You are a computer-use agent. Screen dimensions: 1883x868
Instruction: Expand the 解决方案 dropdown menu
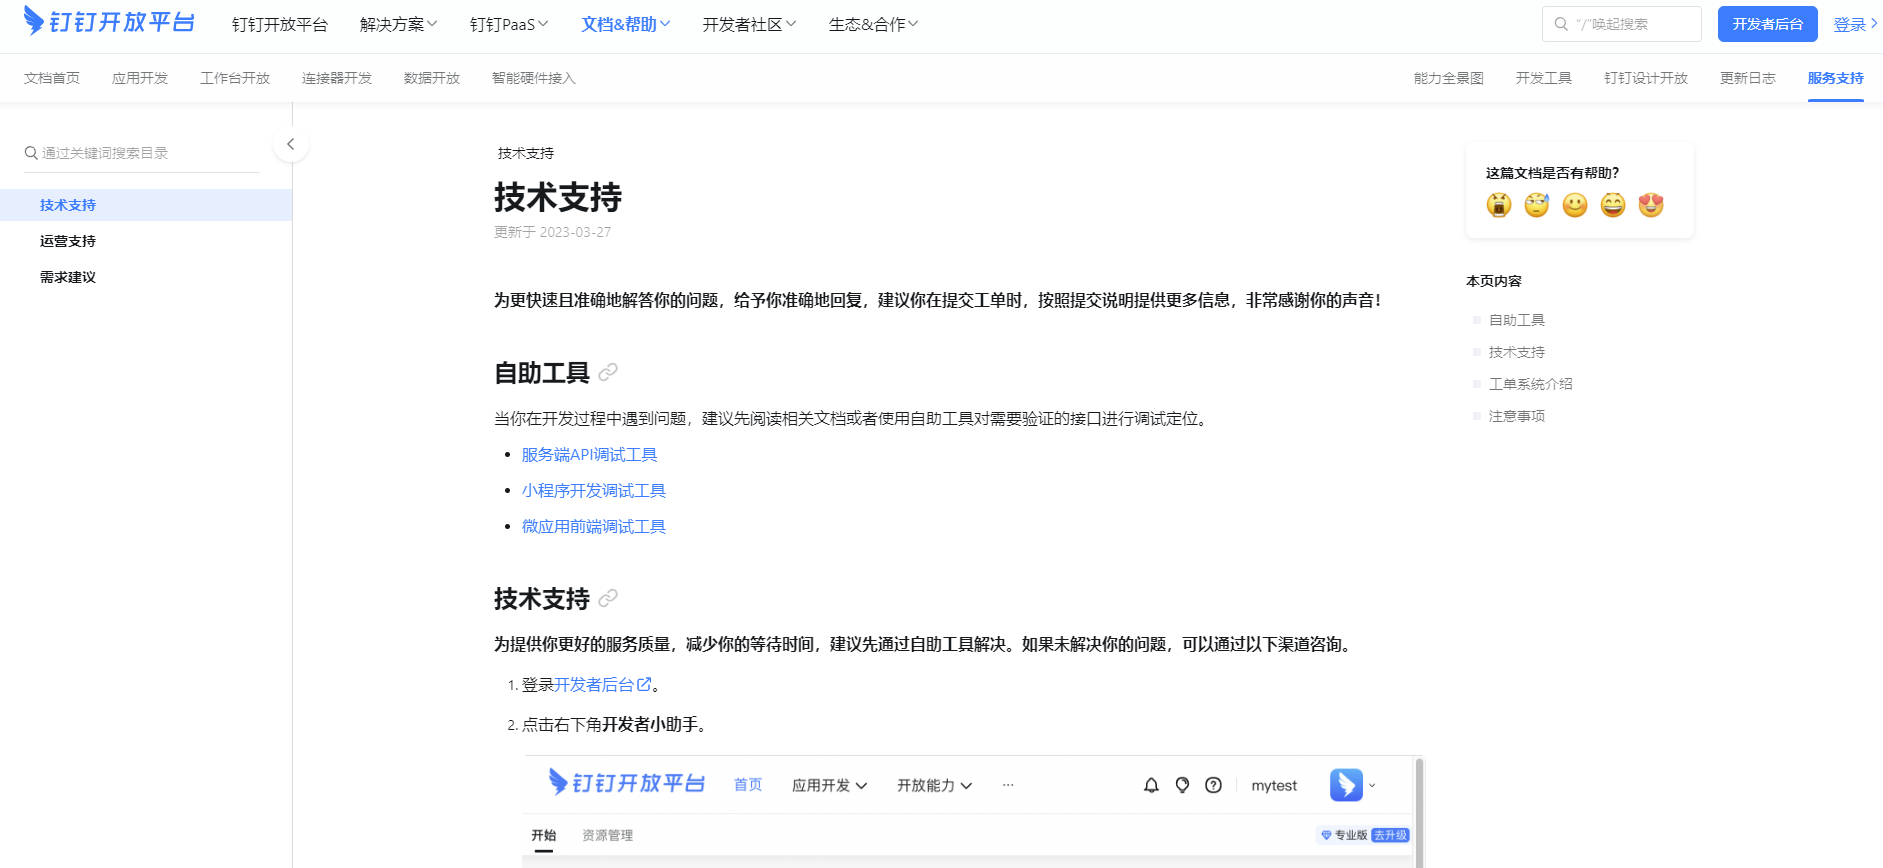click(398, 24)
